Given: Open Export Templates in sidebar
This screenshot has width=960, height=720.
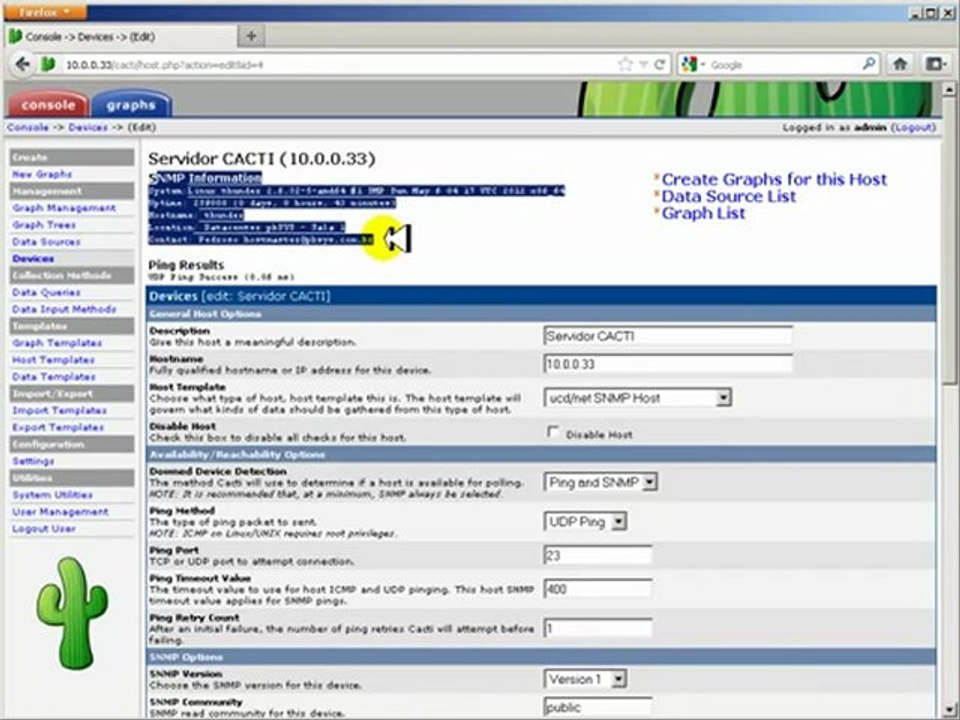Looking at the screenshot, I should click(x=58, y=427).
